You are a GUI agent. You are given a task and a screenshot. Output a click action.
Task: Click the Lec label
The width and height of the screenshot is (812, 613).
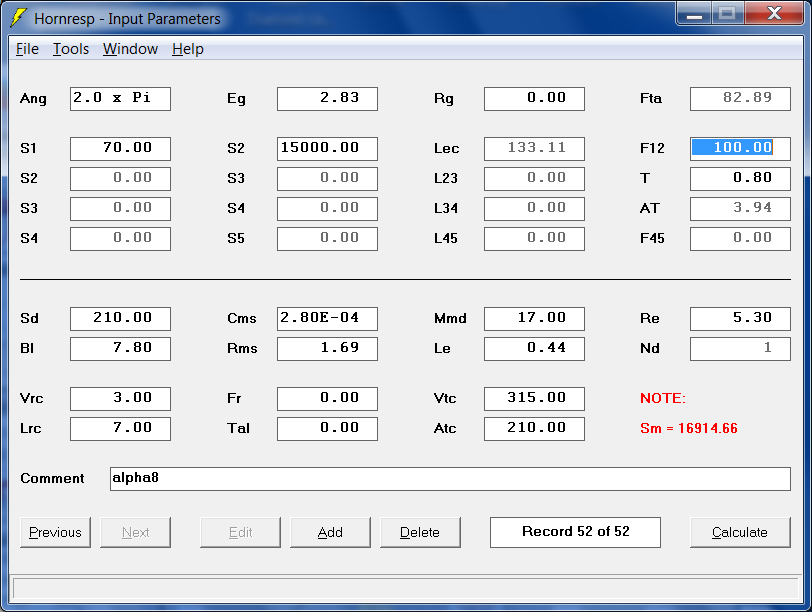tap(446, 149)
